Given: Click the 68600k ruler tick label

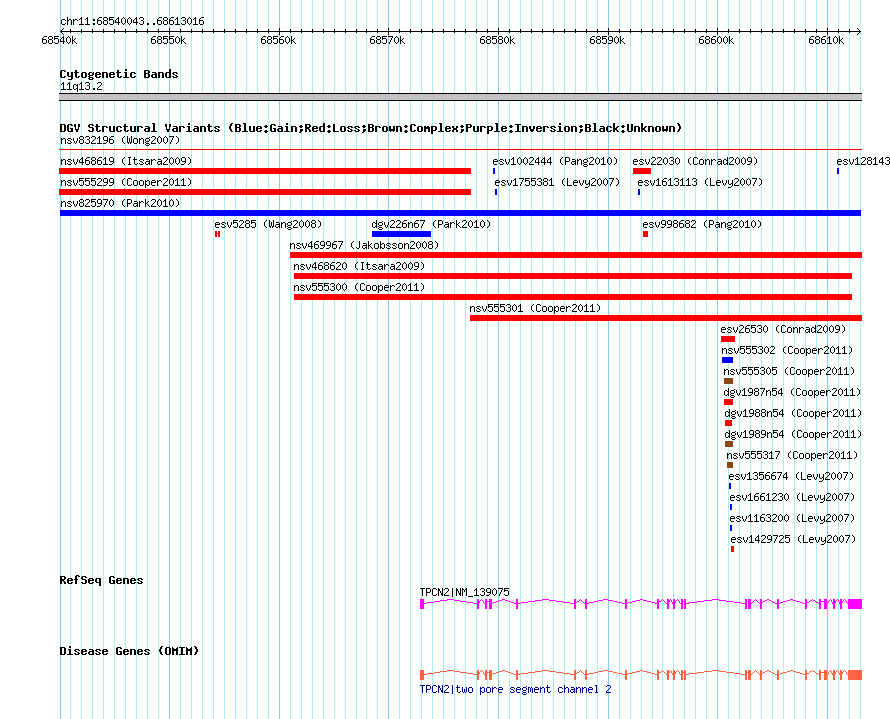Looking at the screenshot, I should click(716, 40).
